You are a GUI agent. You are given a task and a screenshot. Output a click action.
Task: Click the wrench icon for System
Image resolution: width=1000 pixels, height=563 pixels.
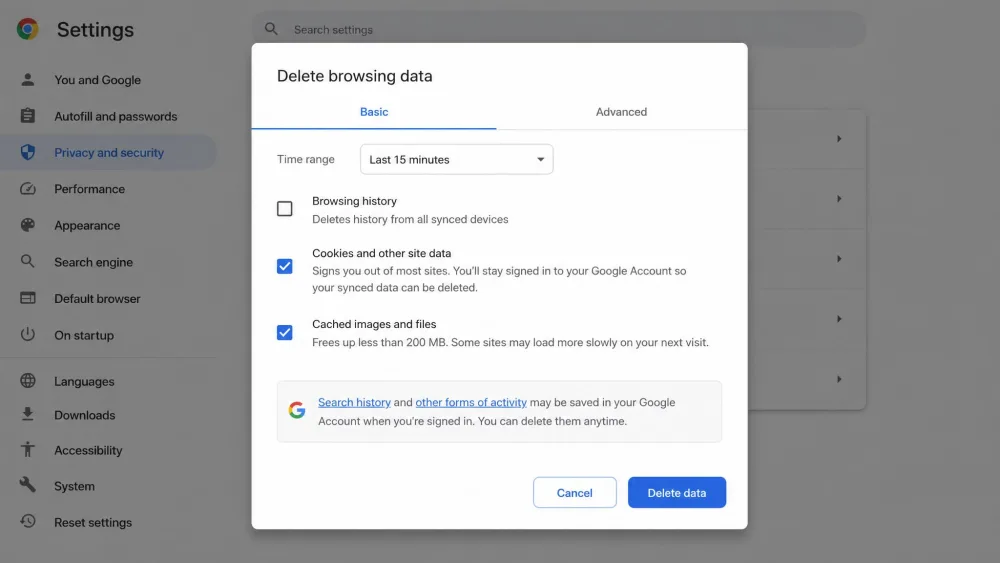click(27, 485)
